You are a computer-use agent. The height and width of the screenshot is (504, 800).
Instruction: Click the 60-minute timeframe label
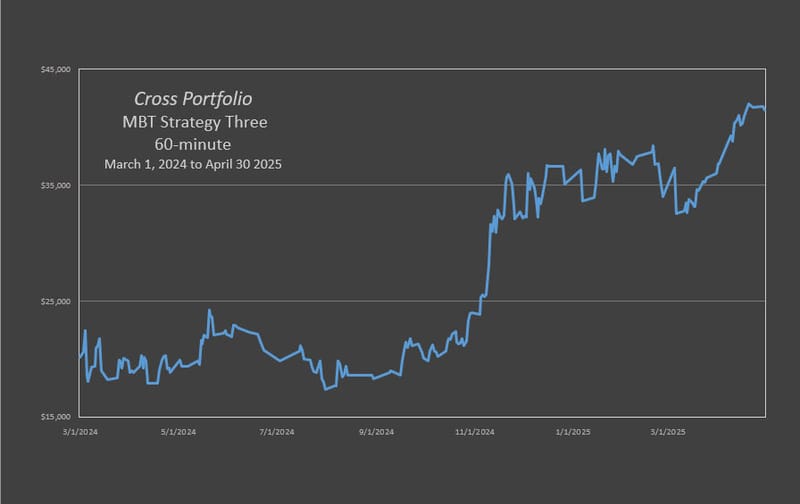coord(193,144)
